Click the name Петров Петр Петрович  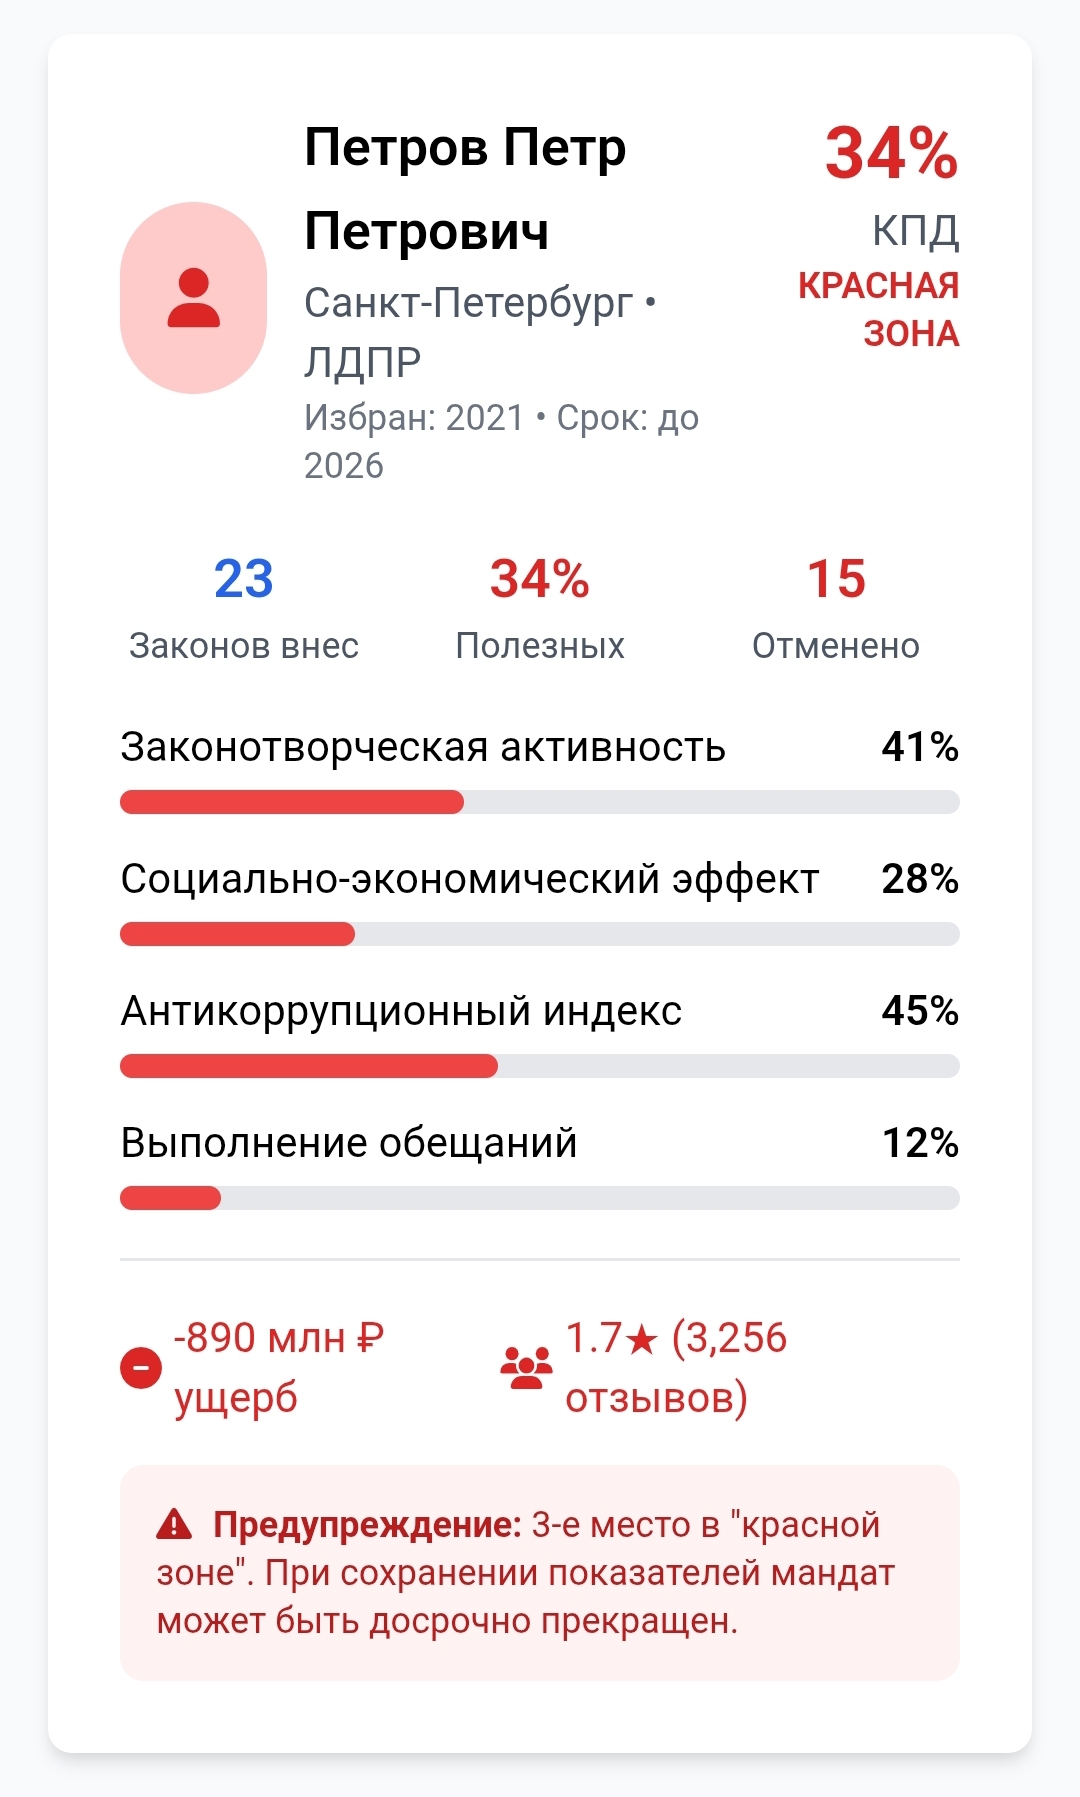pos(465,189)
